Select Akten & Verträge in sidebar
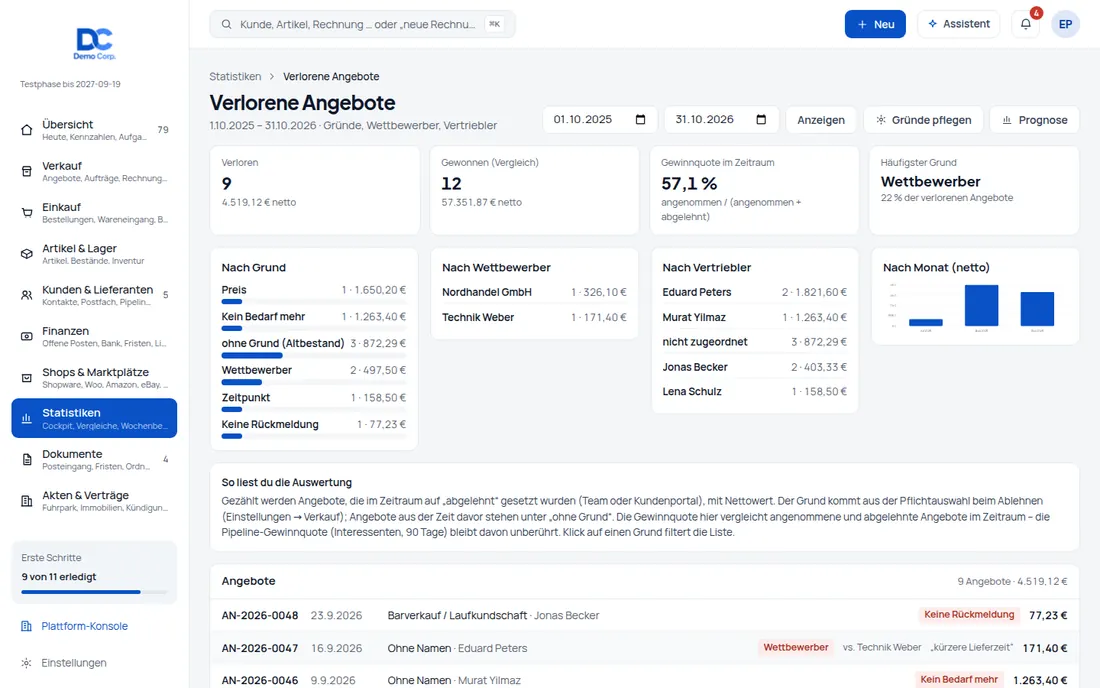The height and width of the screenshot is (688, 1100). point(94,501)
